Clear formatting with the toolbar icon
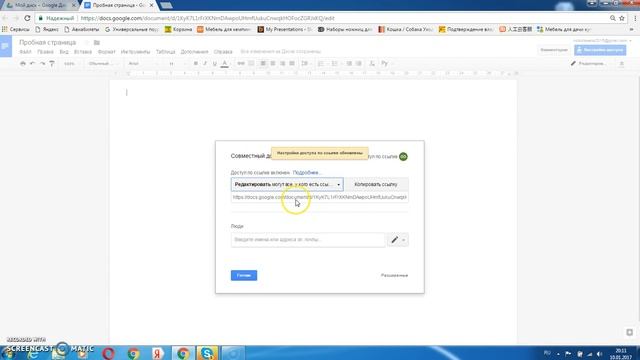Viewport: 640px width, 360px height. (x=372, y=64)
